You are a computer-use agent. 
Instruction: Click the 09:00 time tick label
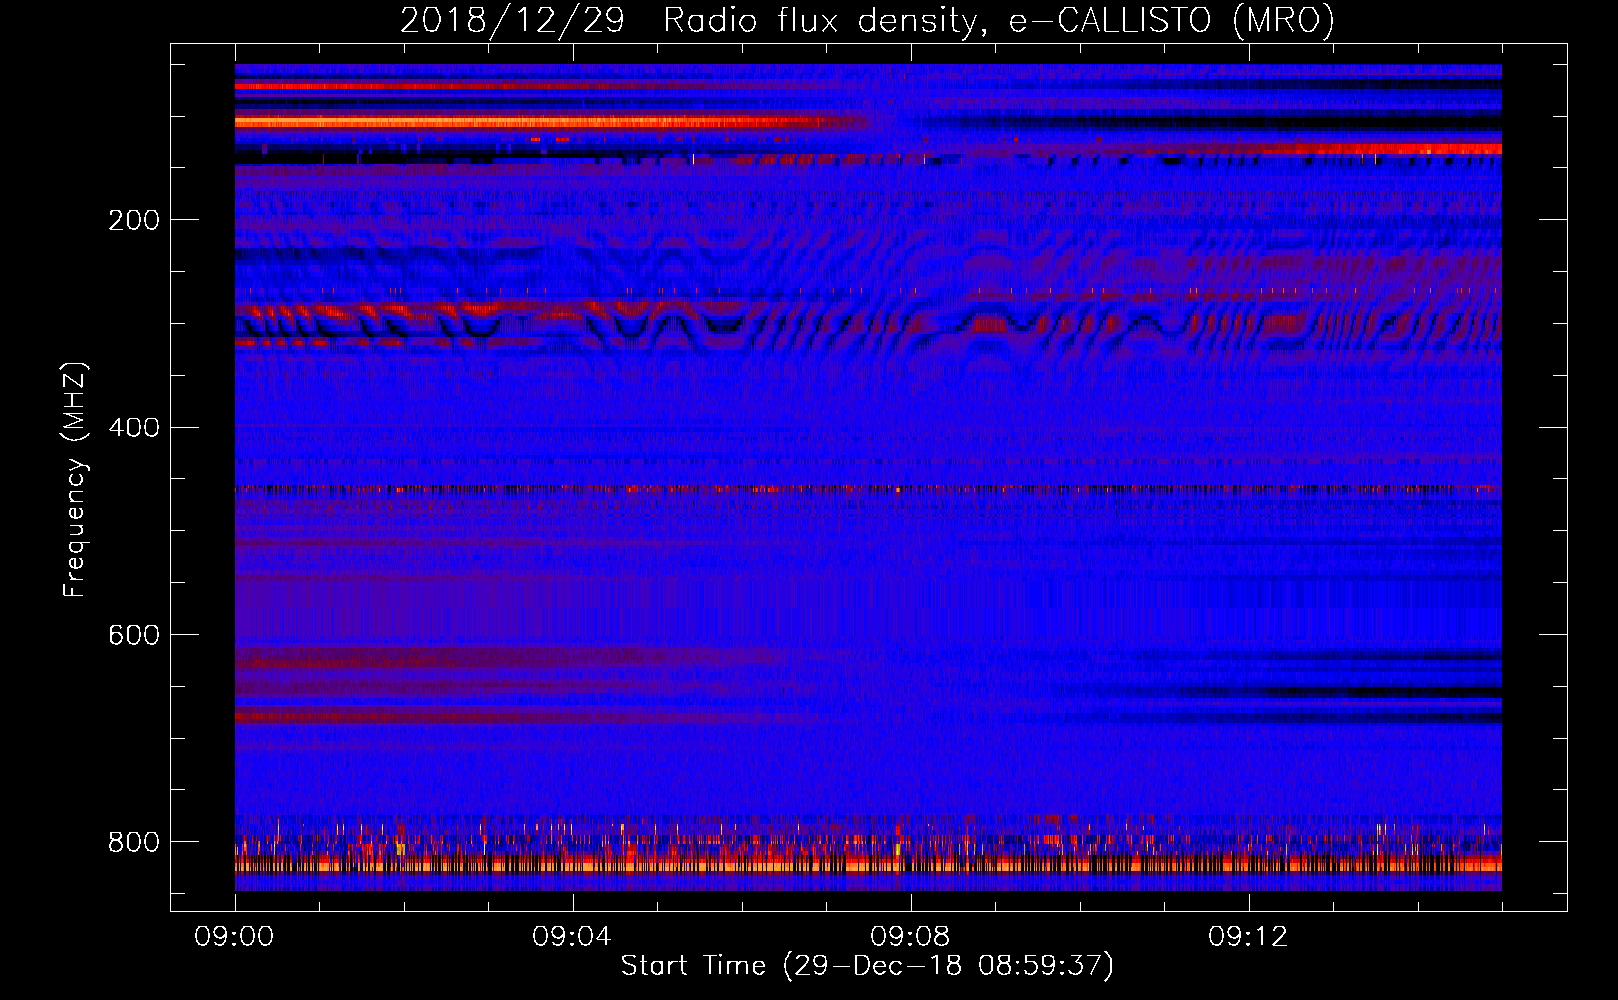pyautogui.click(x=235, y=937)
